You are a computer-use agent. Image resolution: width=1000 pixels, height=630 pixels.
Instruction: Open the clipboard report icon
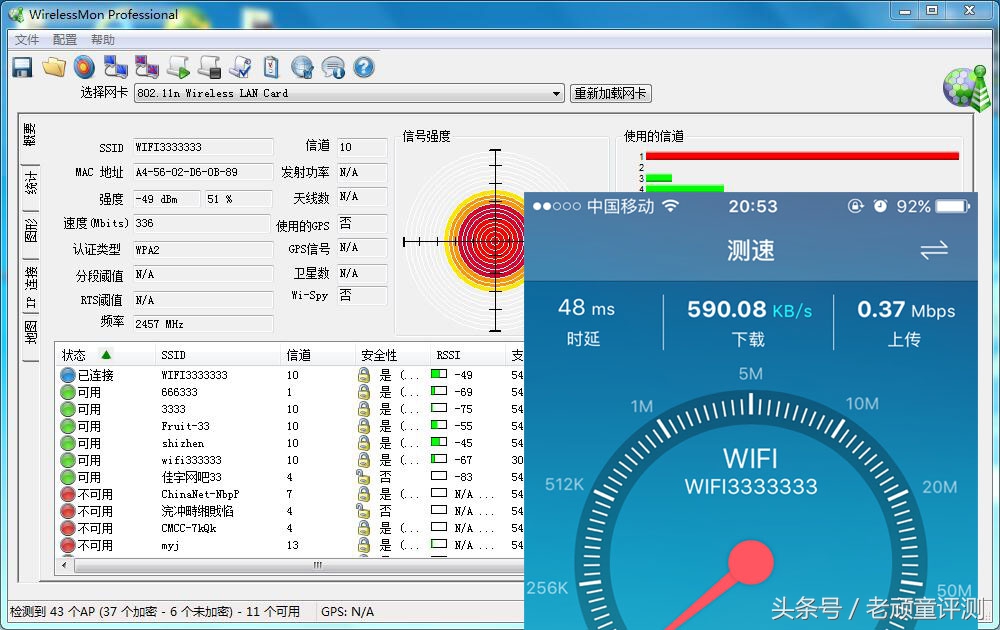tap(270, 67)
